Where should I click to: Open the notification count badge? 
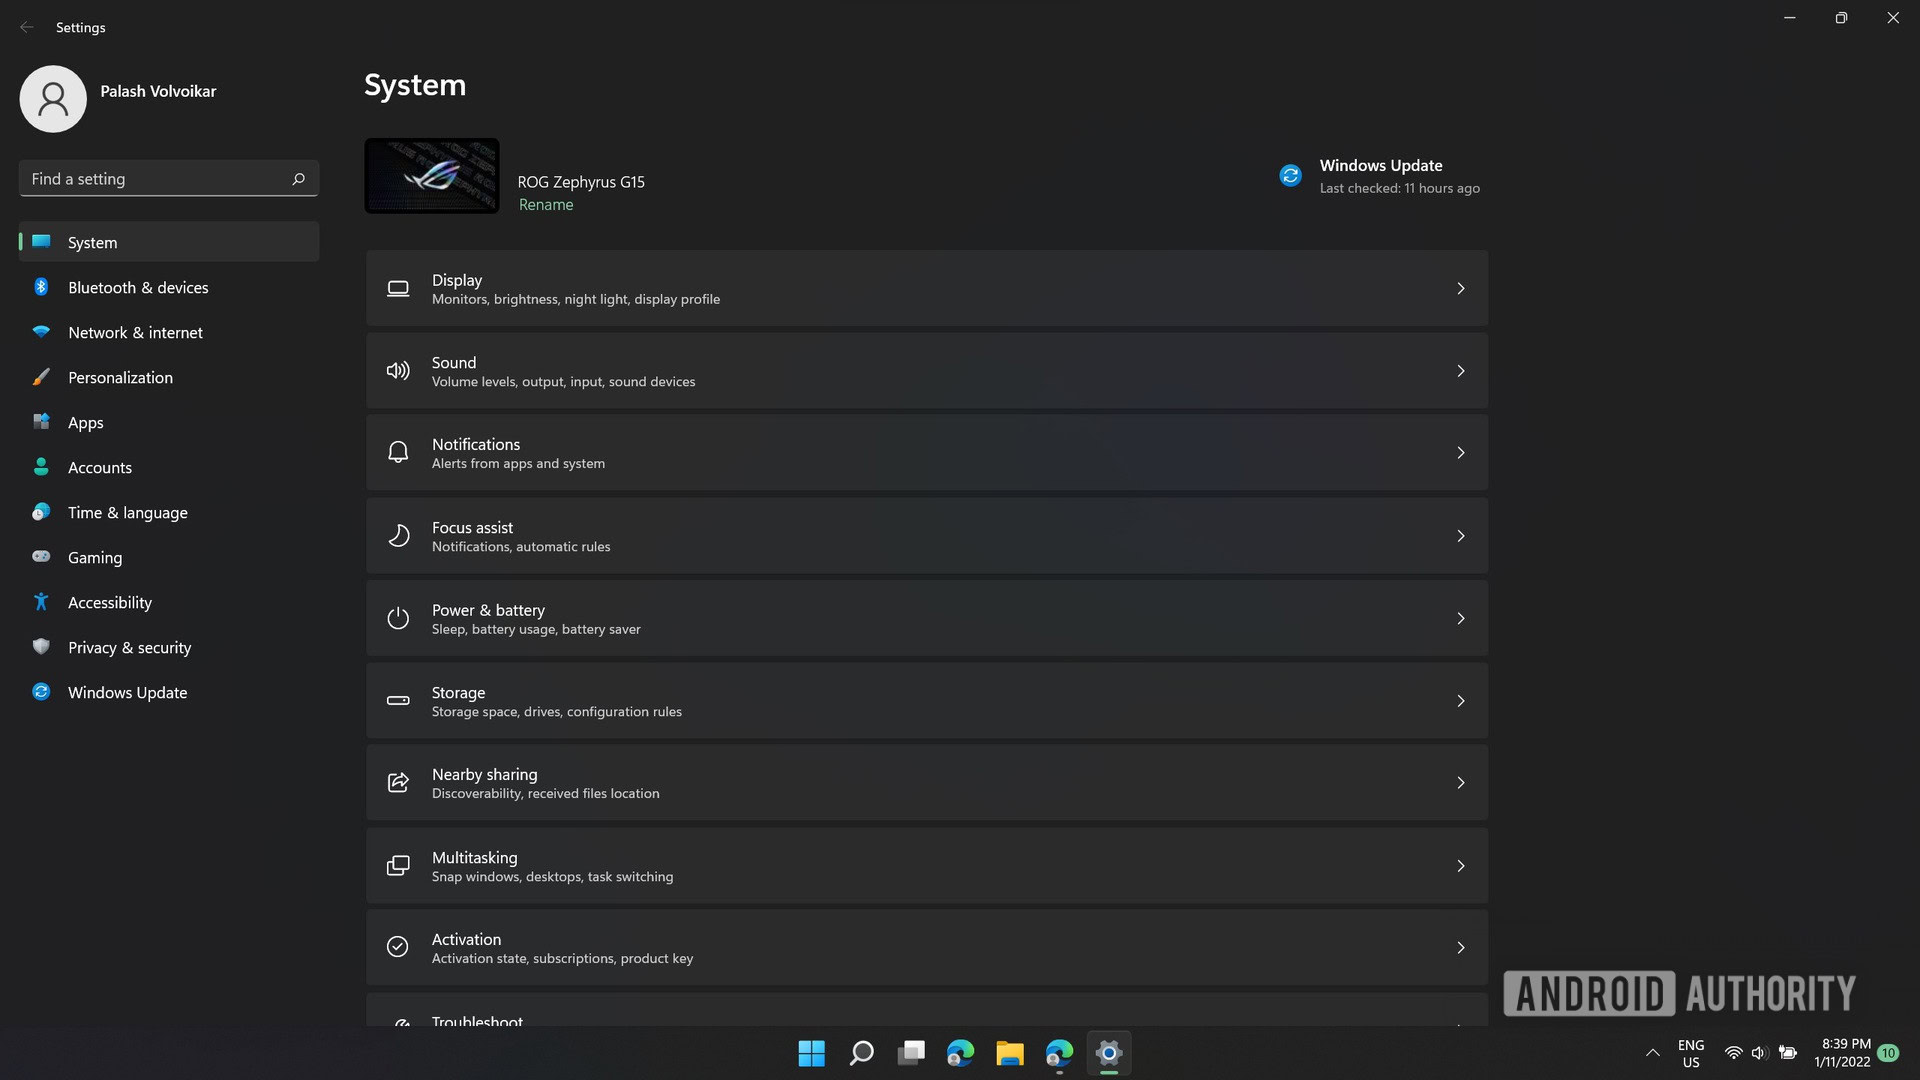[x=1888, y=1053]
